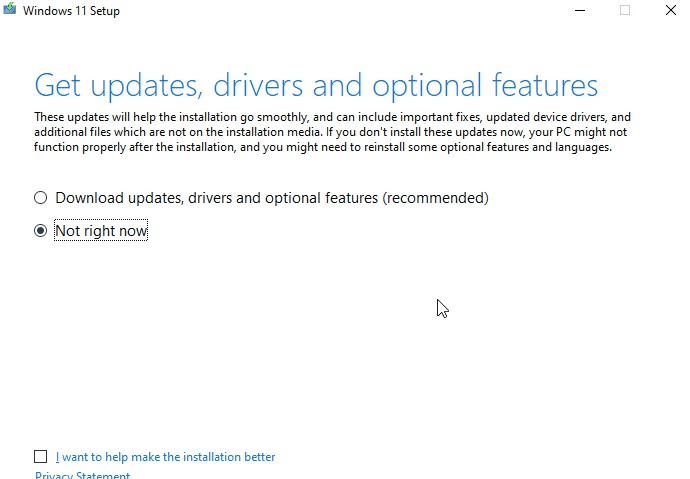Open the Privacy Statement link
Screen dimensions: 690x479
[x=82, y=475]
